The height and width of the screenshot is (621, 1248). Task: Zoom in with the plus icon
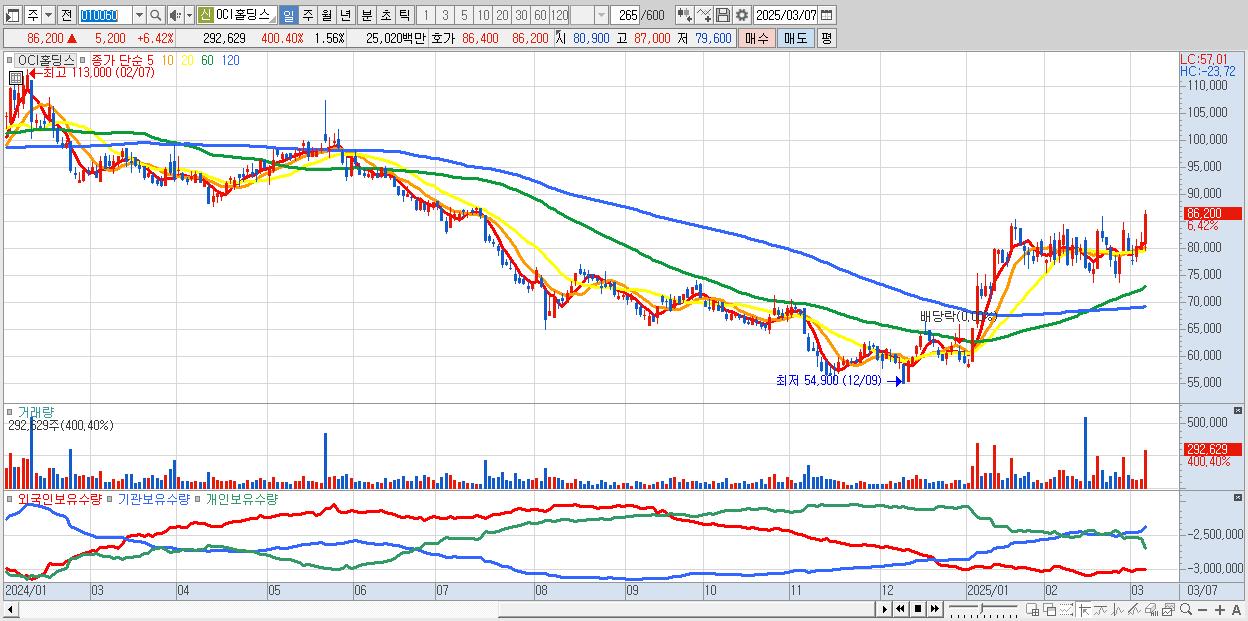coord(1220,610)
